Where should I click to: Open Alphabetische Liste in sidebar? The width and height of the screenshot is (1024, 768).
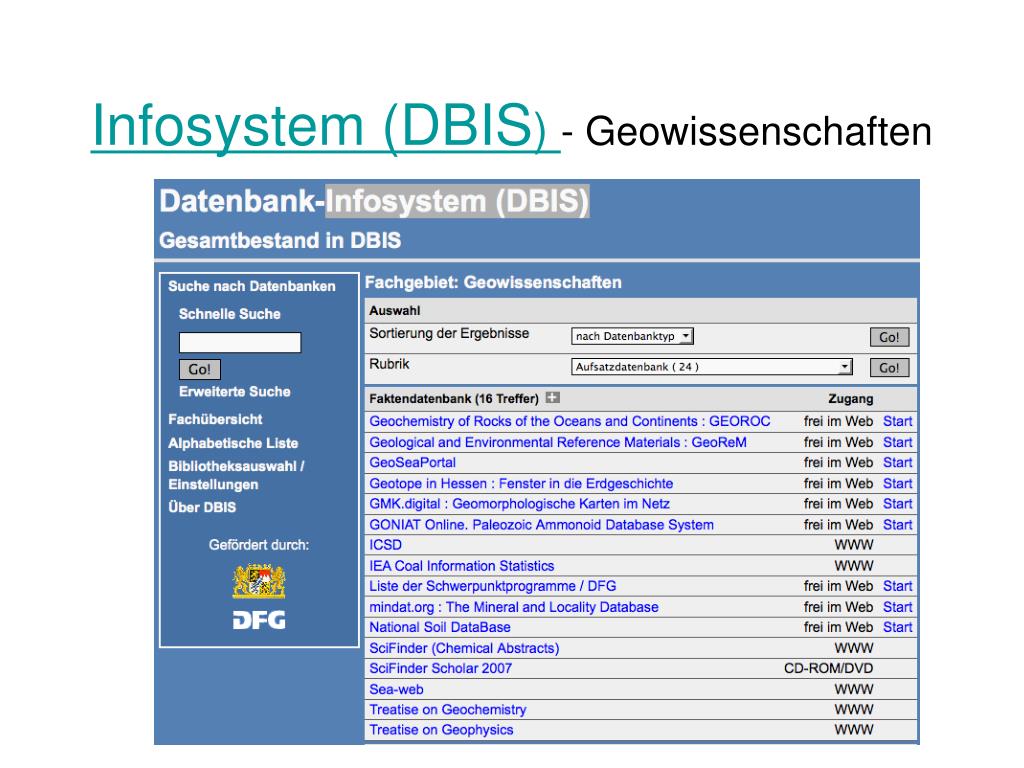click(x=233, y=443)
